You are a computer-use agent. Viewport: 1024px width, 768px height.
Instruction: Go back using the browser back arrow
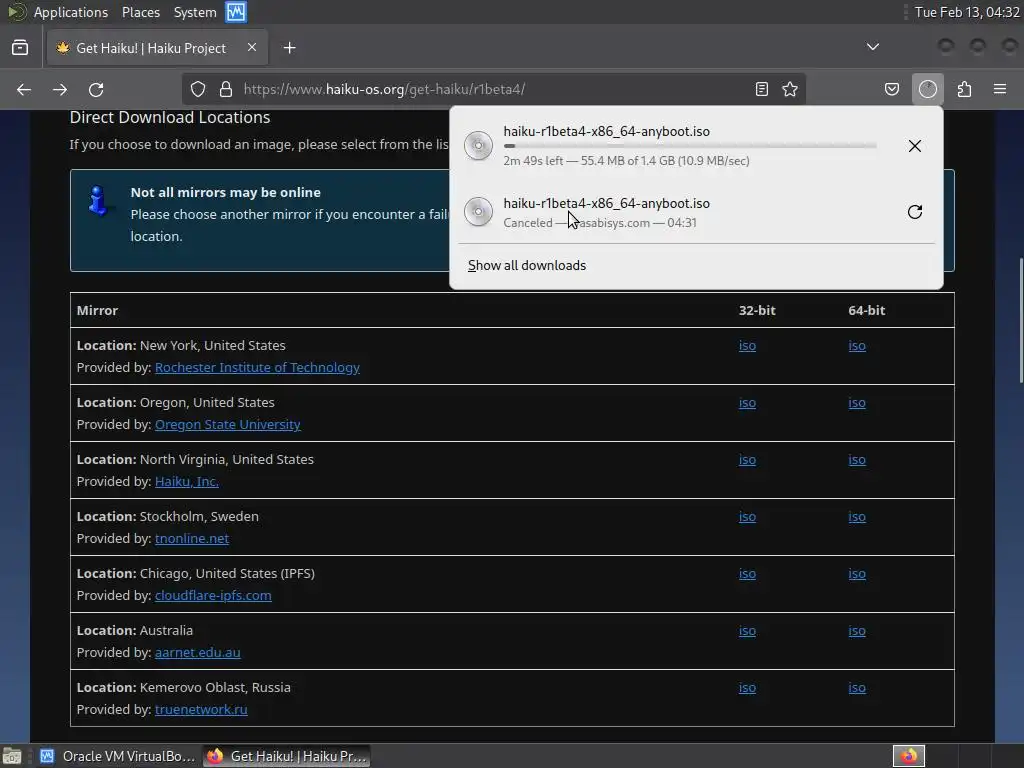(24, 89)
